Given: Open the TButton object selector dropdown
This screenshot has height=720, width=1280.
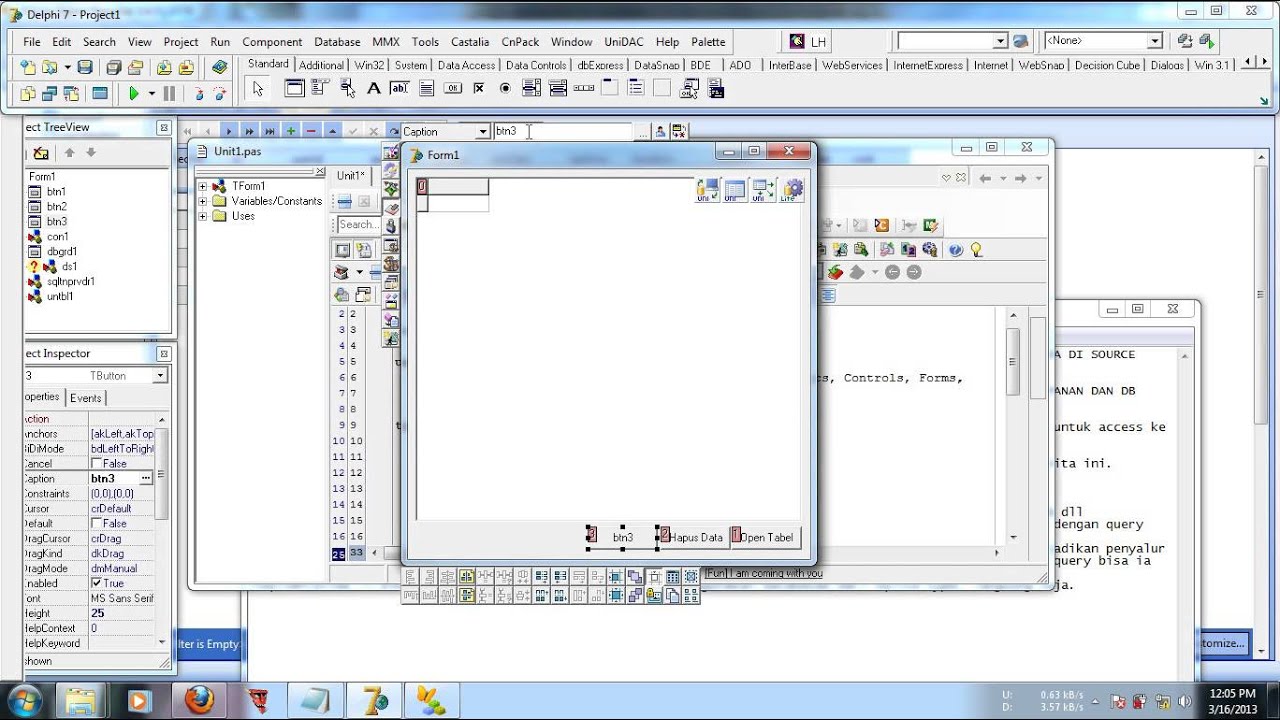Looking at the screenshot, I should click(x=159, y=376).
